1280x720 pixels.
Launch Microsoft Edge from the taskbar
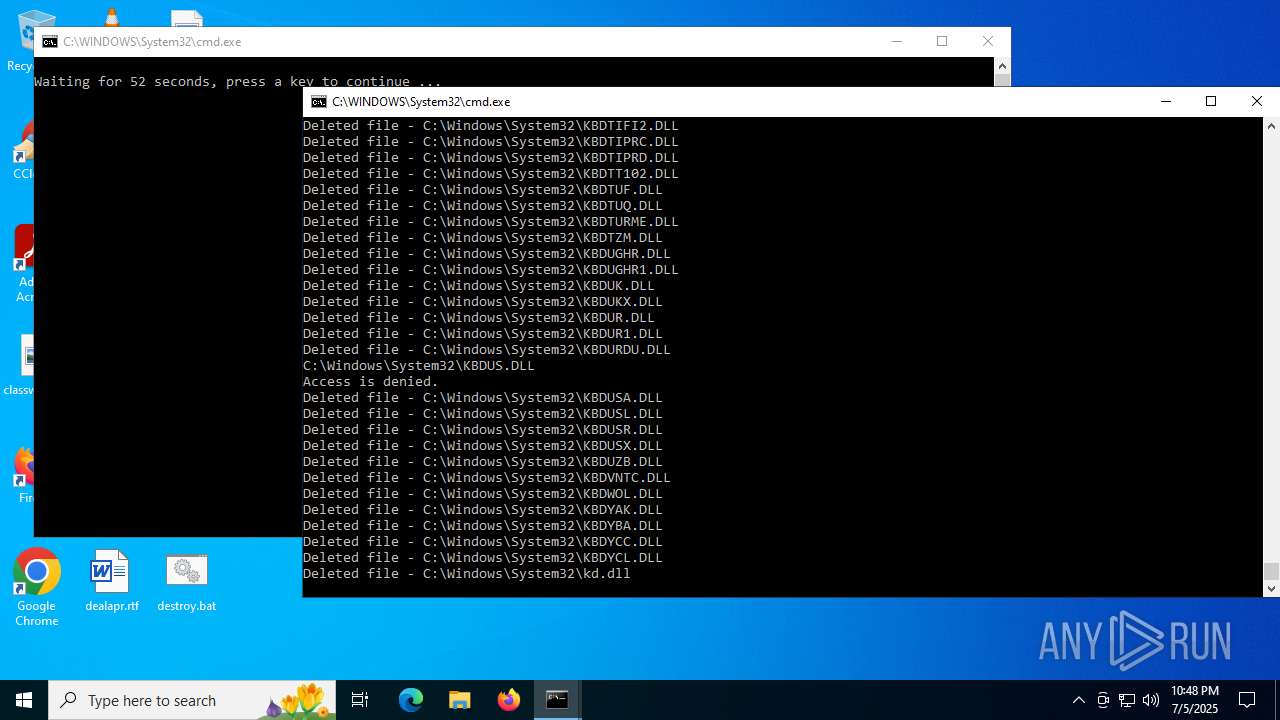pos(411,700)
